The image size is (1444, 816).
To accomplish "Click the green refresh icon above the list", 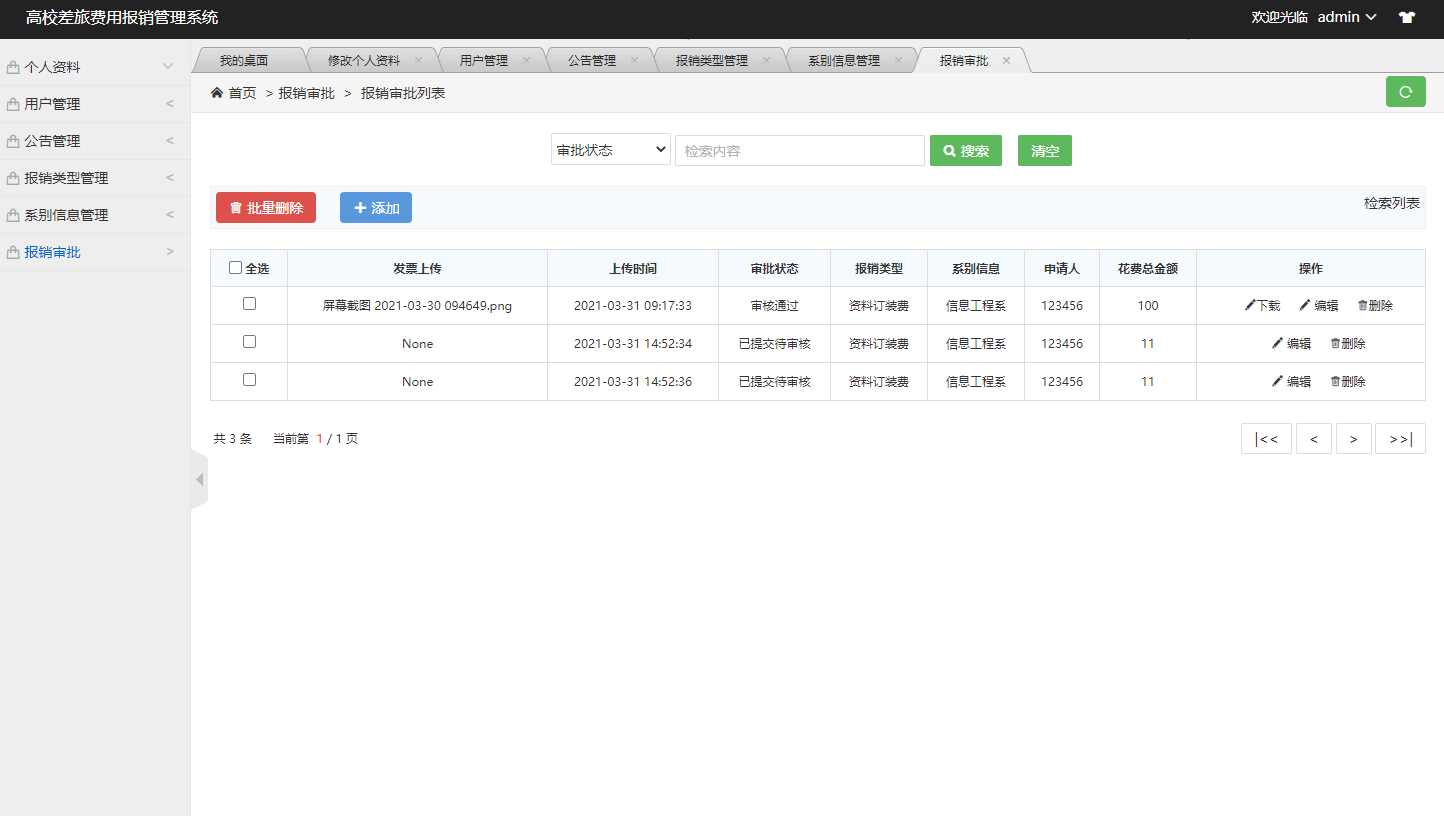I will click(1406, 91).
